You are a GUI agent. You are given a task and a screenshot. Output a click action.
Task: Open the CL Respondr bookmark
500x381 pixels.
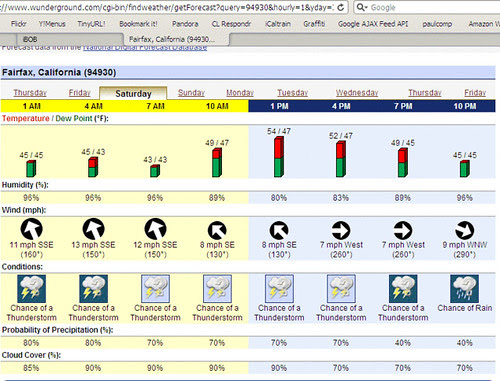coord(231,24)
